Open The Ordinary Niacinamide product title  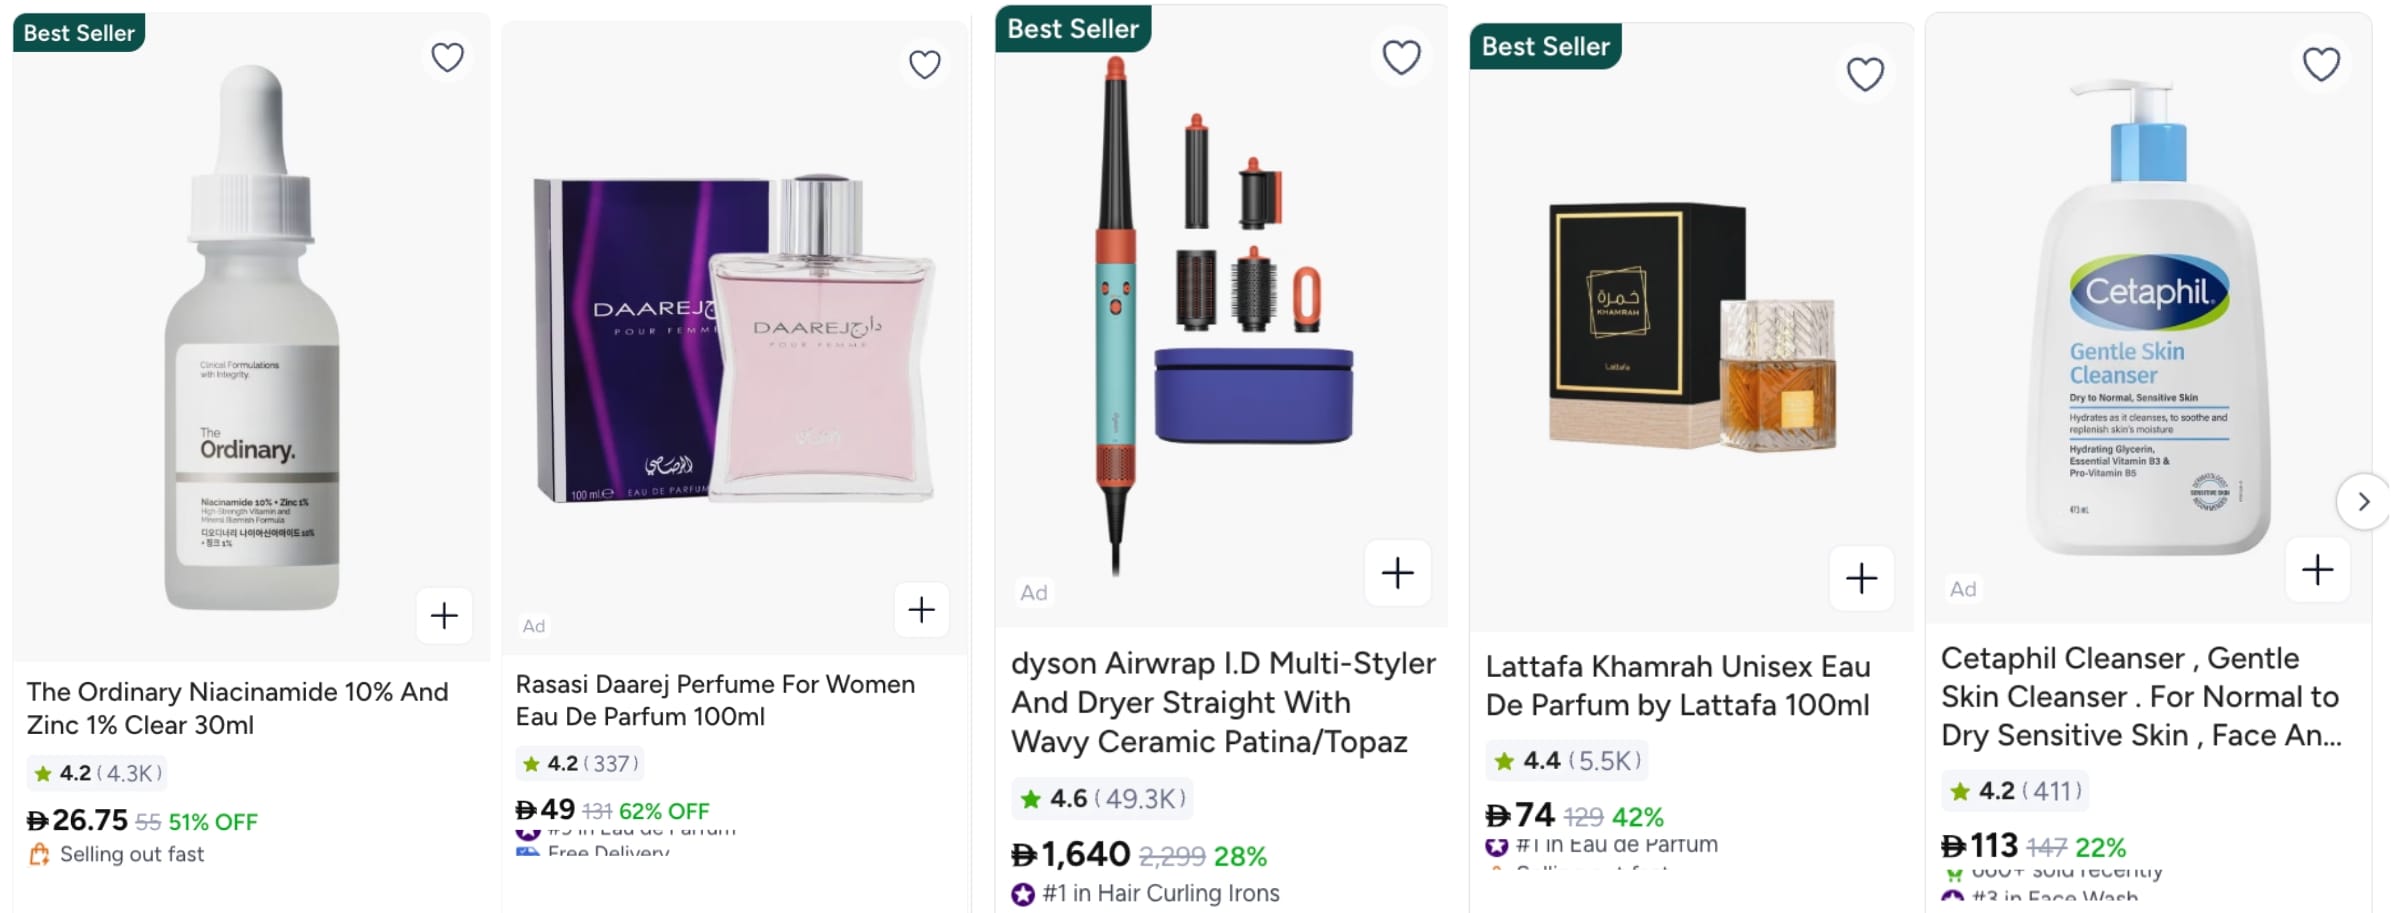237,708
